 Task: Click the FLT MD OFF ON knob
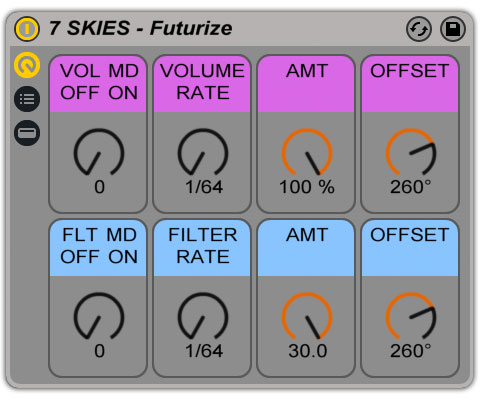[99, 317]
